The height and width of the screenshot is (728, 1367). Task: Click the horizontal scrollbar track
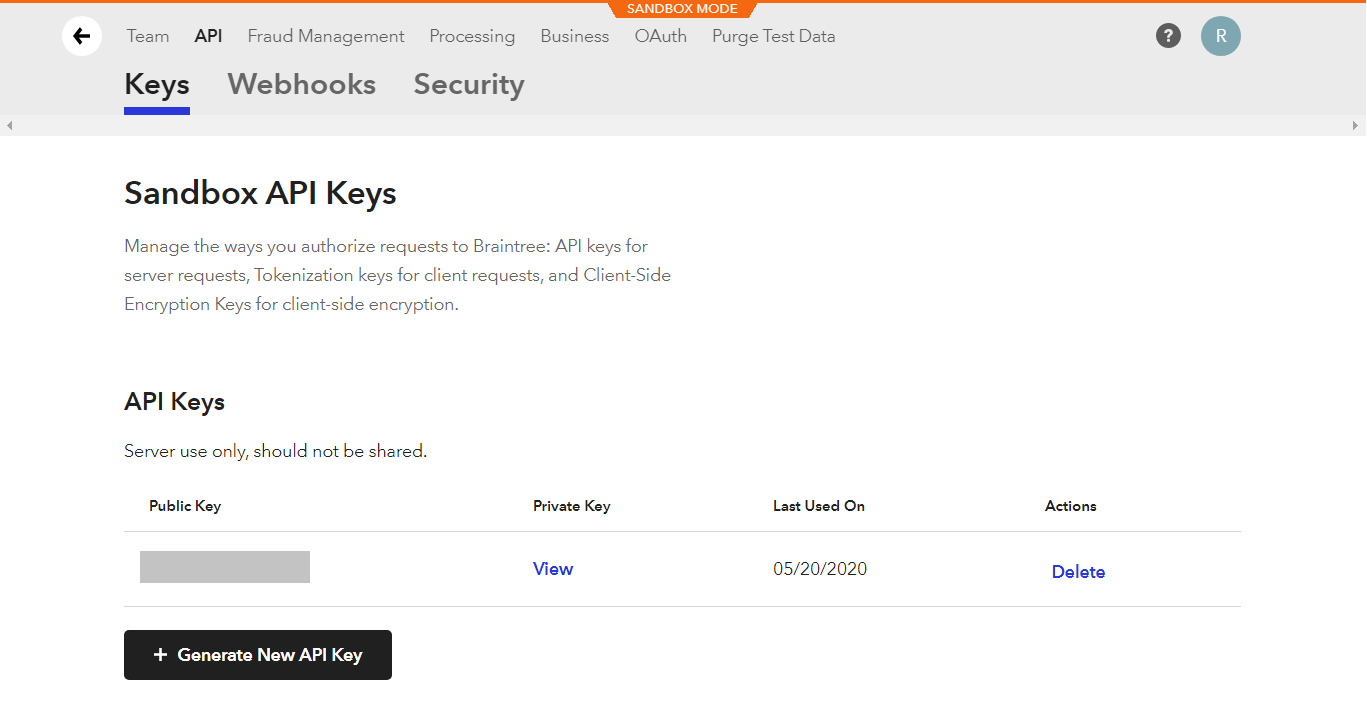[x=683, y=126]
